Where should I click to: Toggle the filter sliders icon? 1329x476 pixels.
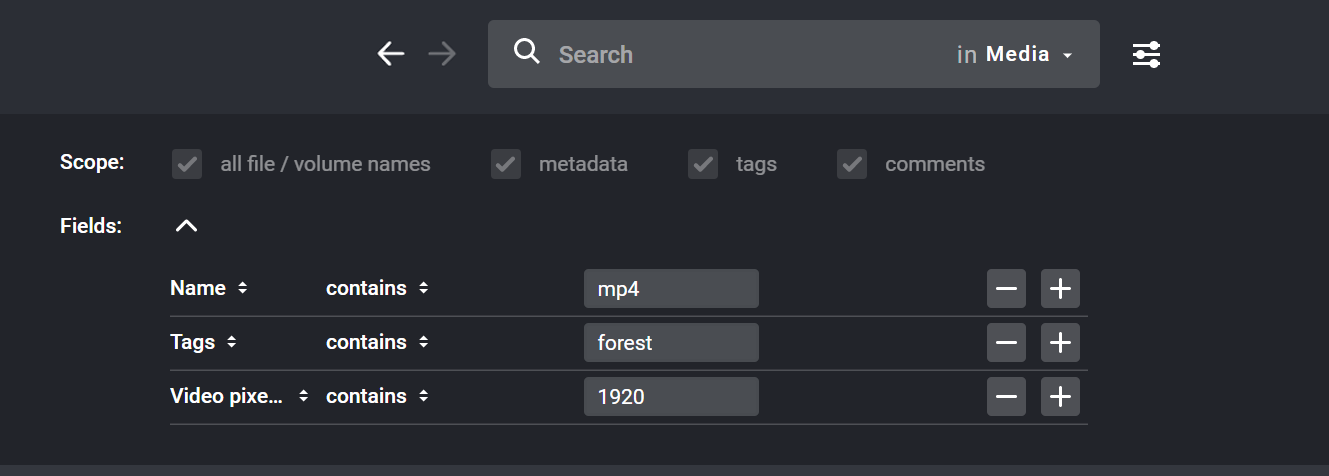(x=1146, y=54)
